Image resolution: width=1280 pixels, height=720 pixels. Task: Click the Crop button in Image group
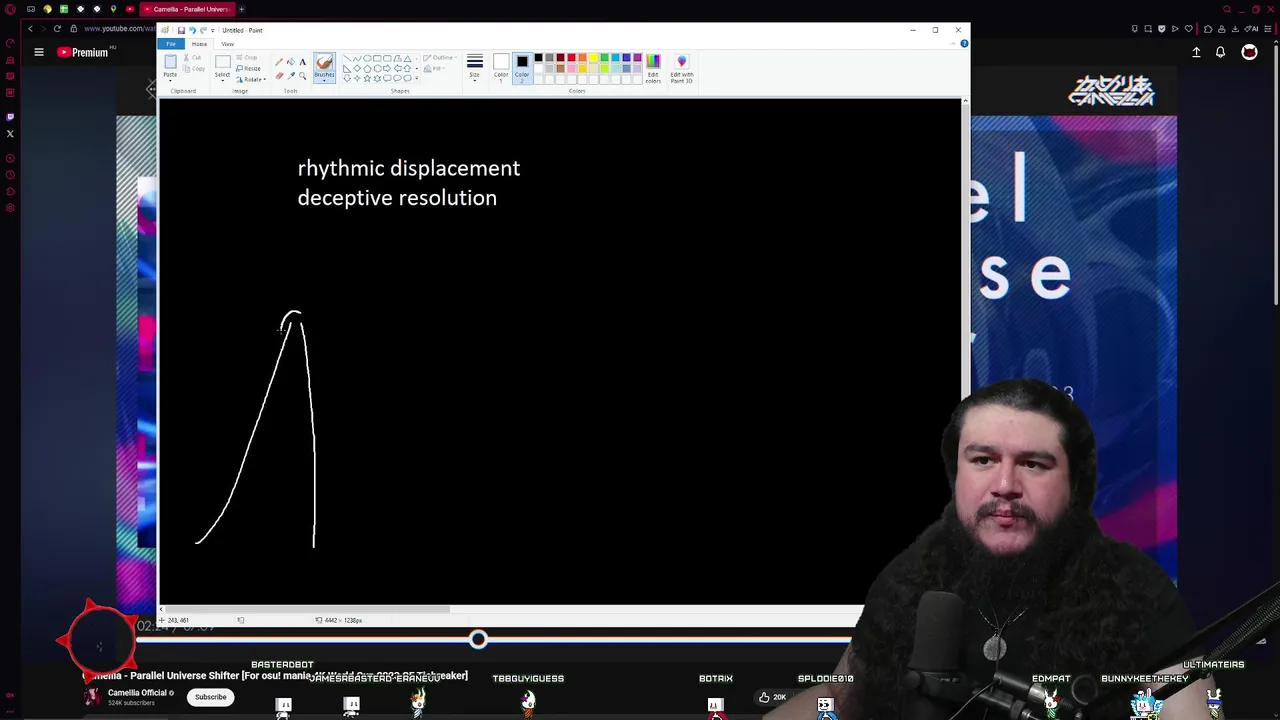click(x=246, y=57)
